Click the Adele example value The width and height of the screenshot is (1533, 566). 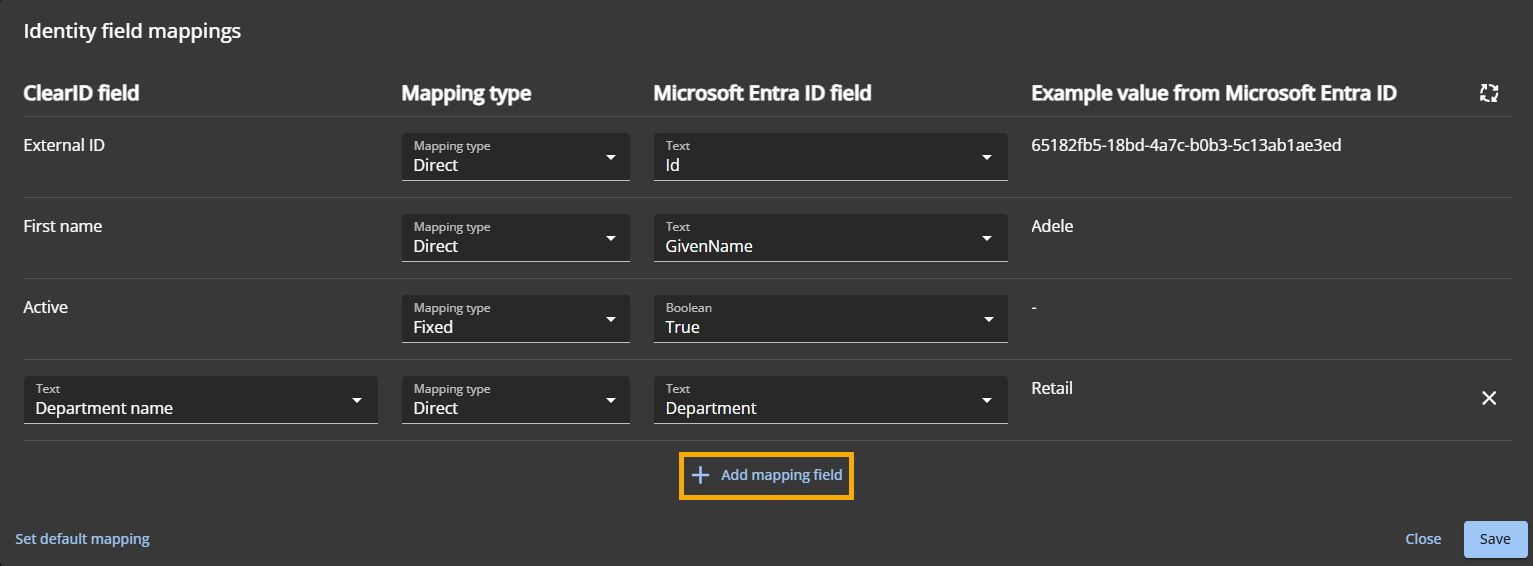click(1052, 226)
